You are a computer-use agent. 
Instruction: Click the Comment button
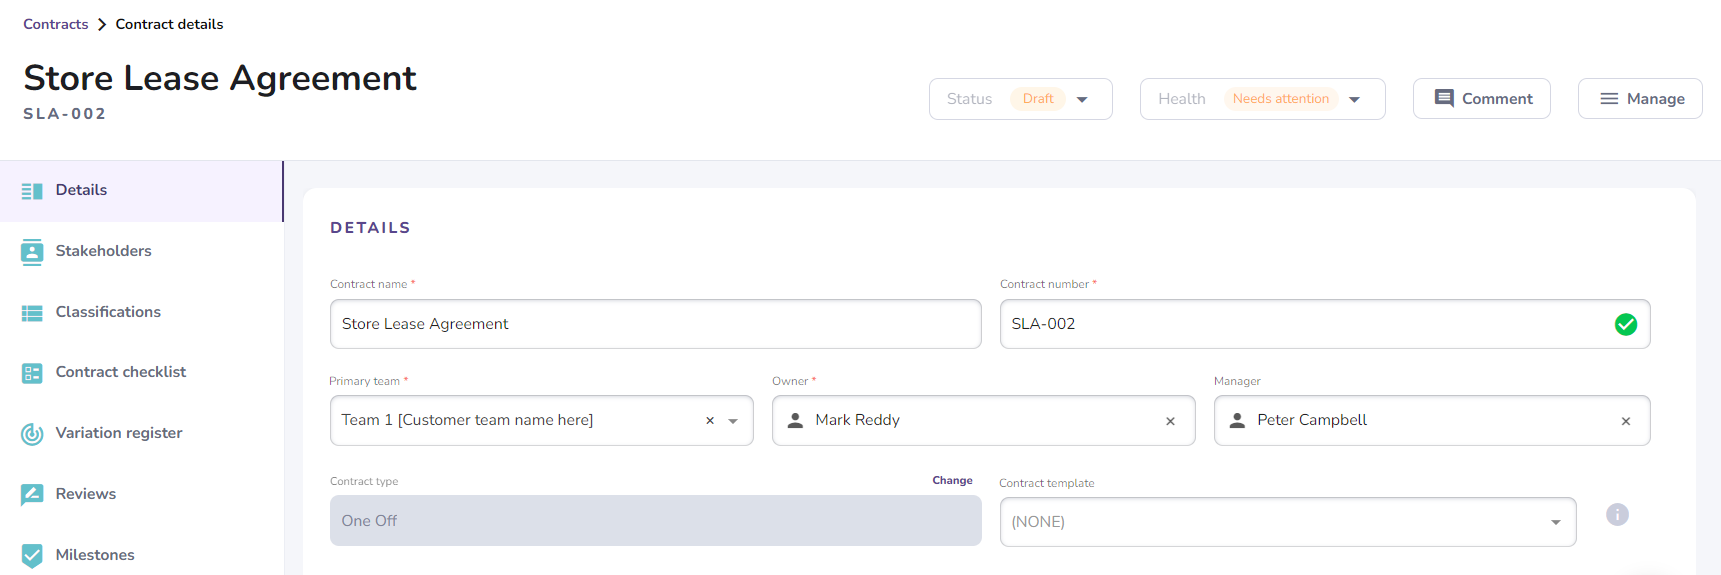[x=1482, y=99]
